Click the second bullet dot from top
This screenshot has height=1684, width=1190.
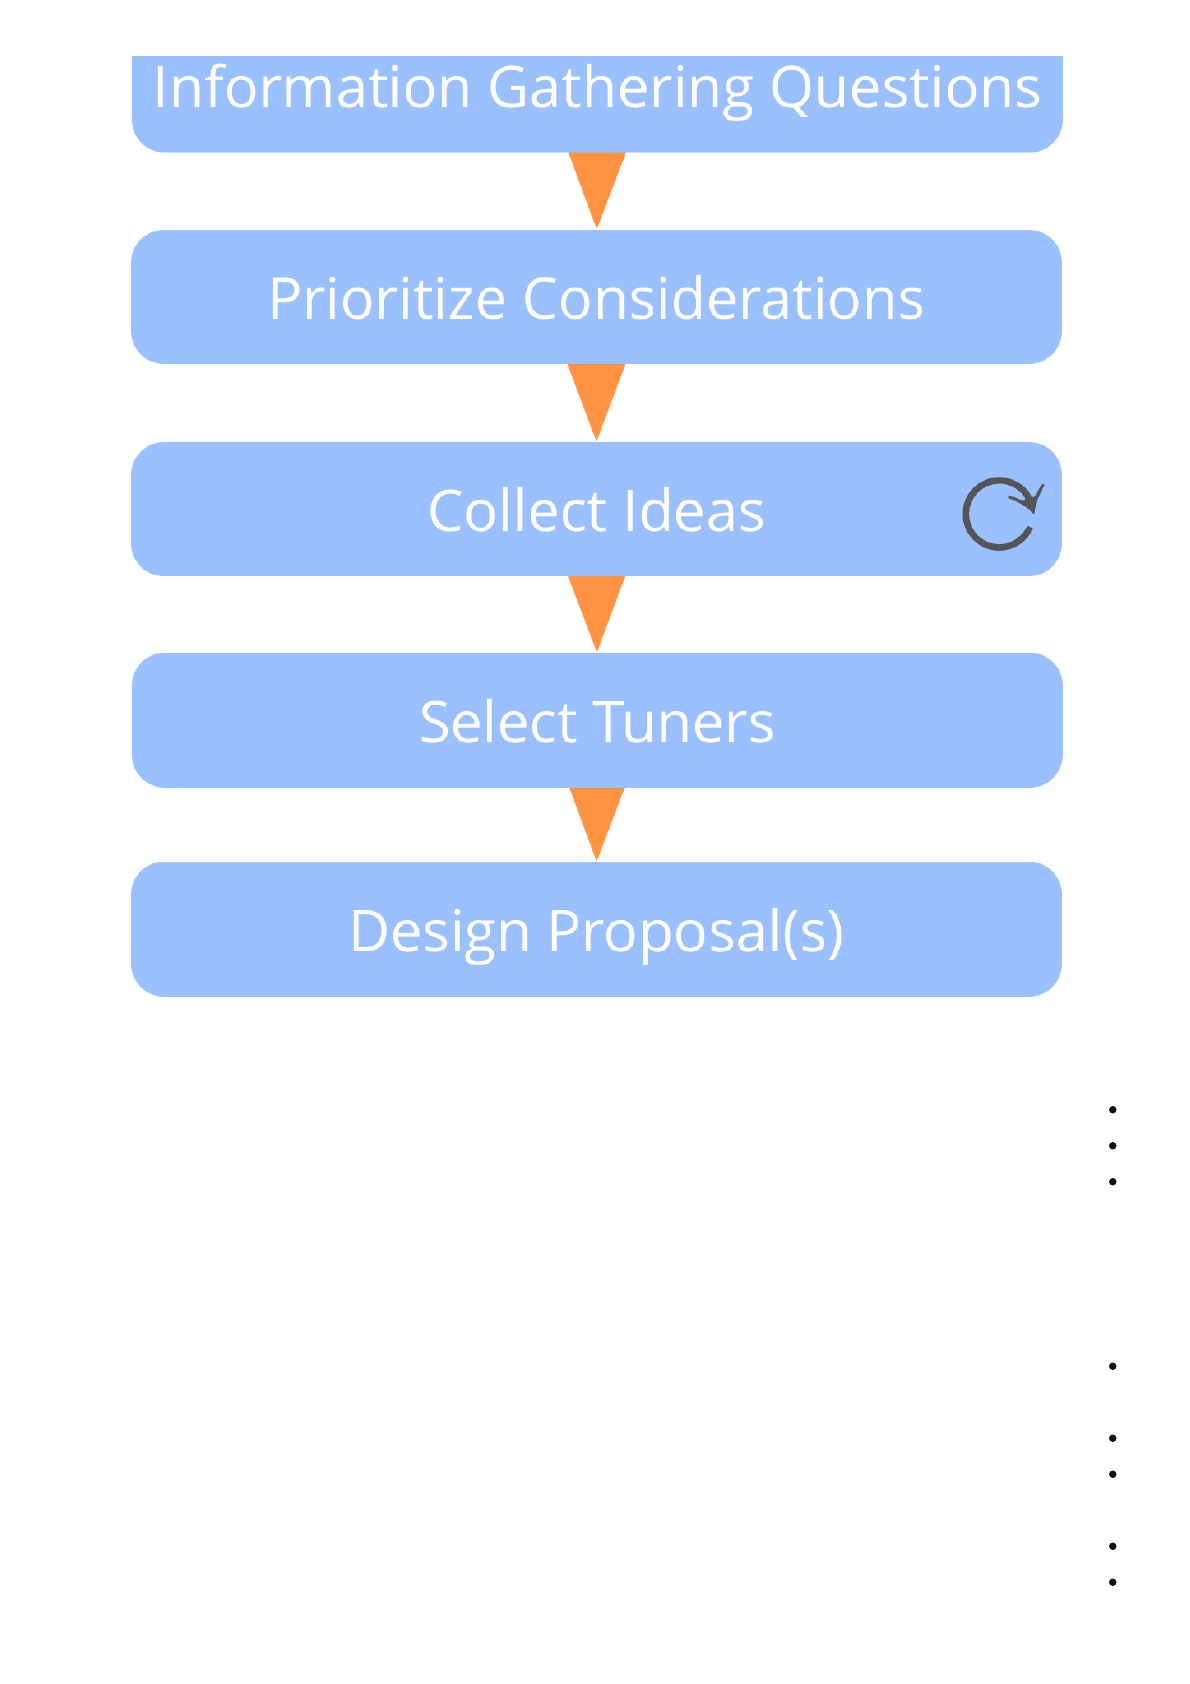tap(1112, 1146)
